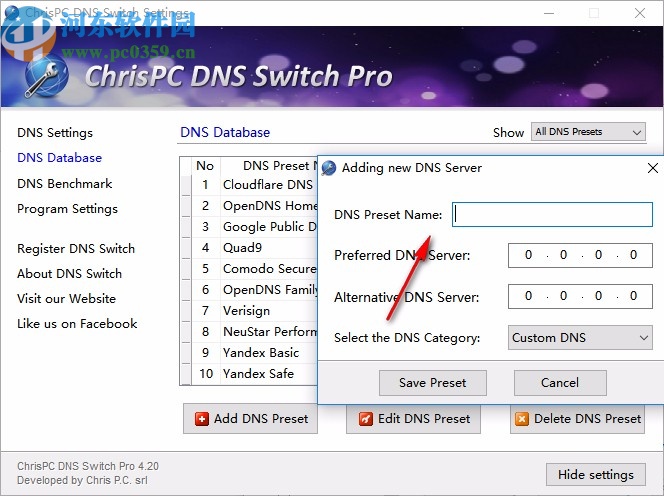Click Visit our Website link

(66, 299)
